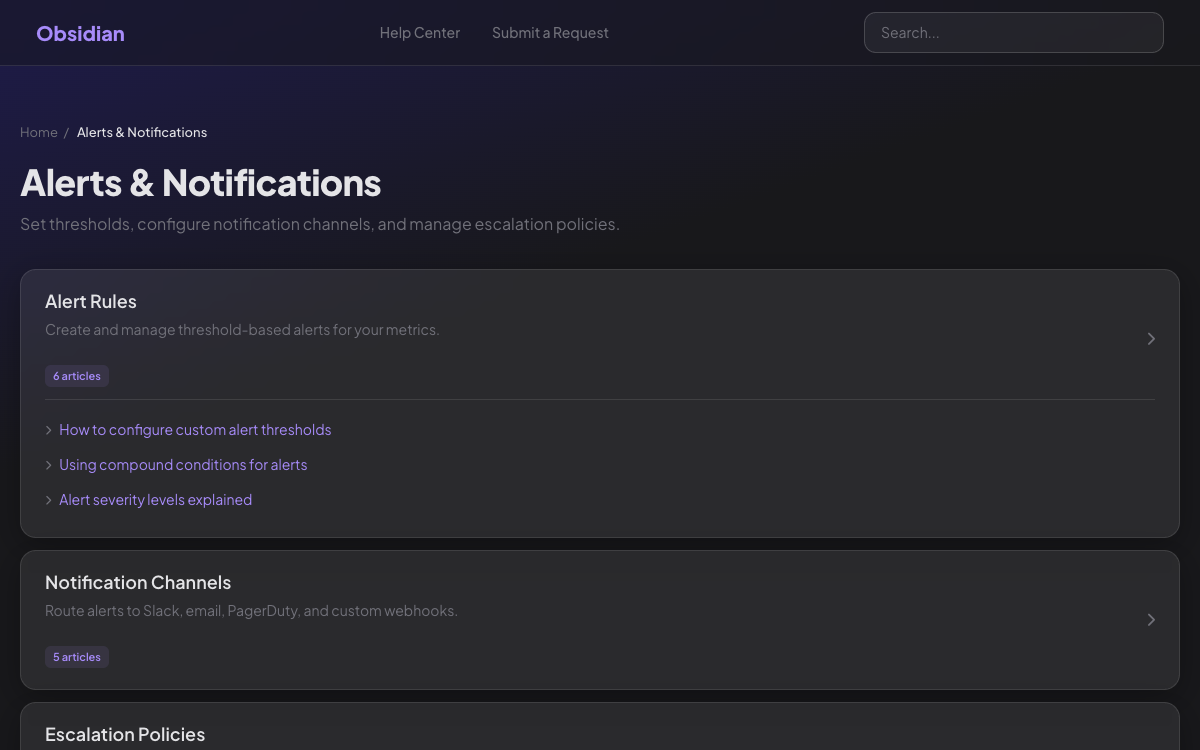Navigate to Home breadcrumb
The image size is (1200, 750).
coord(39,132)
